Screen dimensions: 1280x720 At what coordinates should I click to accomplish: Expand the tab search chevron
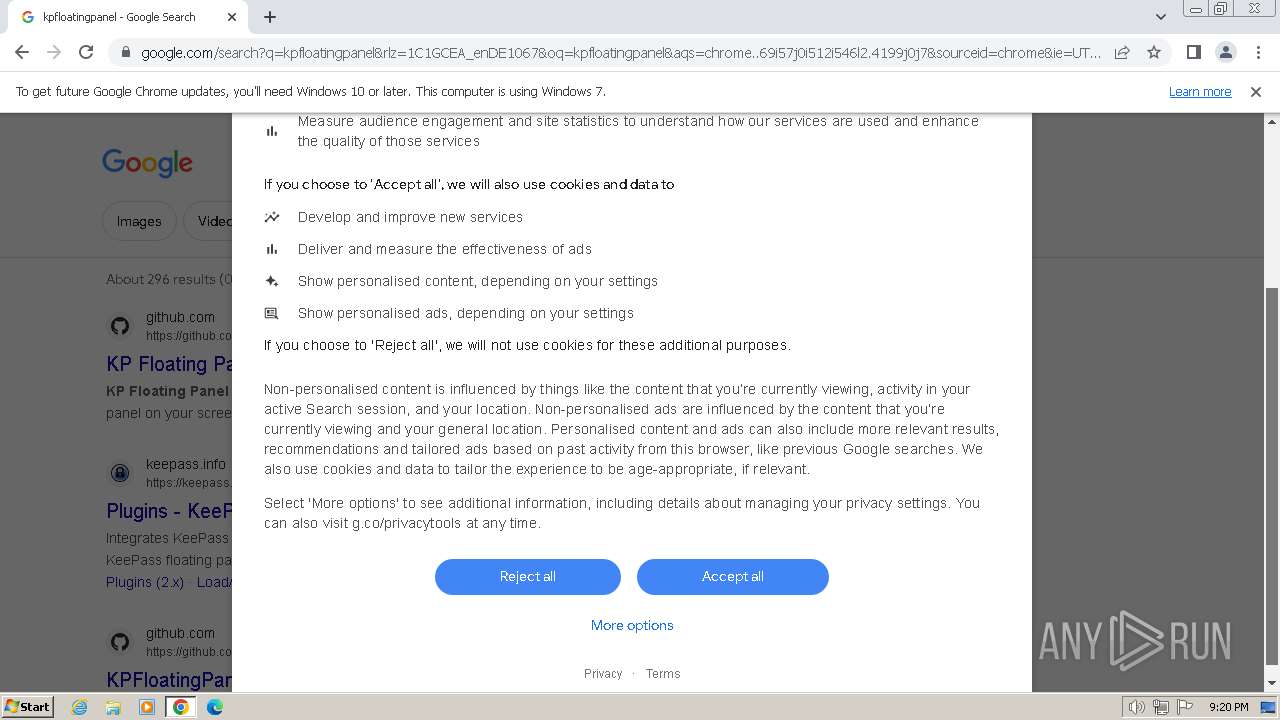point(1161,17)
